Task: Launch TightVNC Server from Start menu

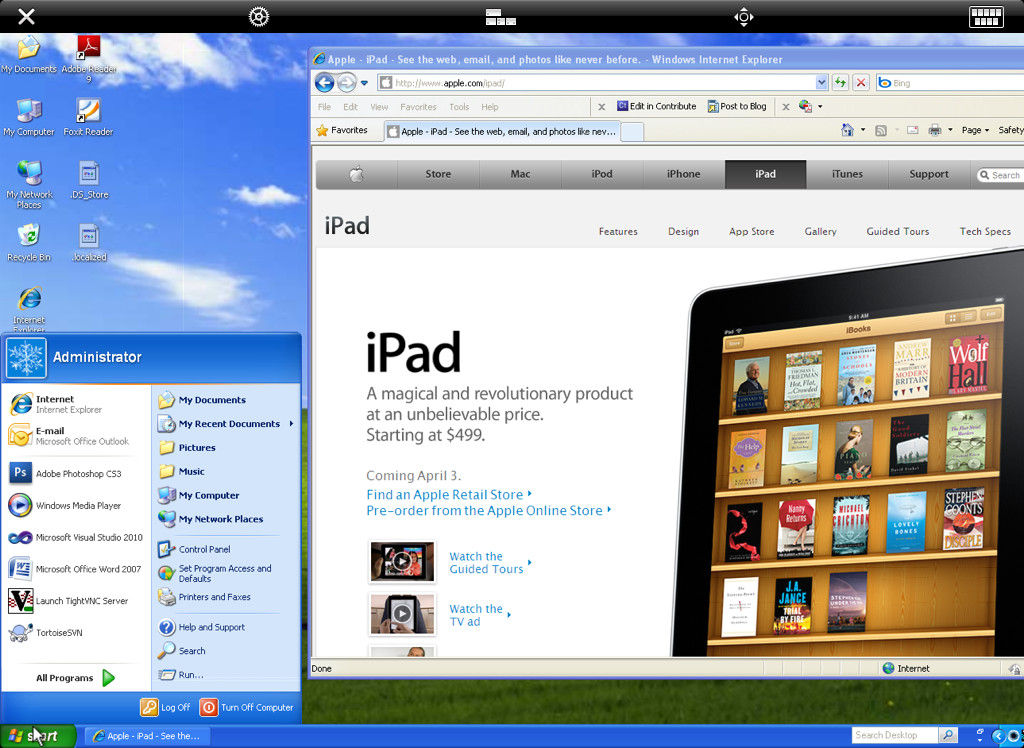Action: pos(76,601)
